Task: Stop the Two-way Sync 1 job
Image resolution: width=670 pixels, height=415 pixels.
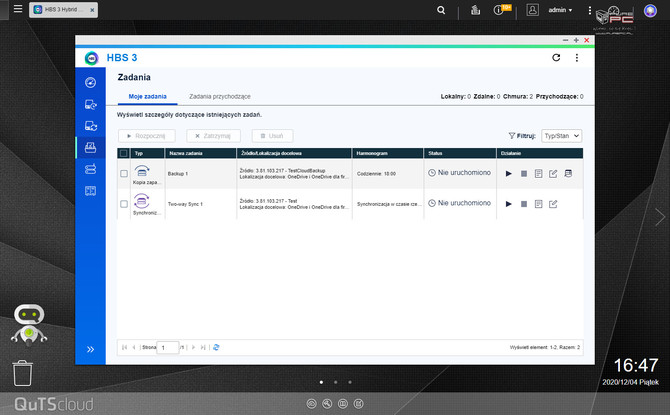Action: pyautogui.click(x=524, y=204)
